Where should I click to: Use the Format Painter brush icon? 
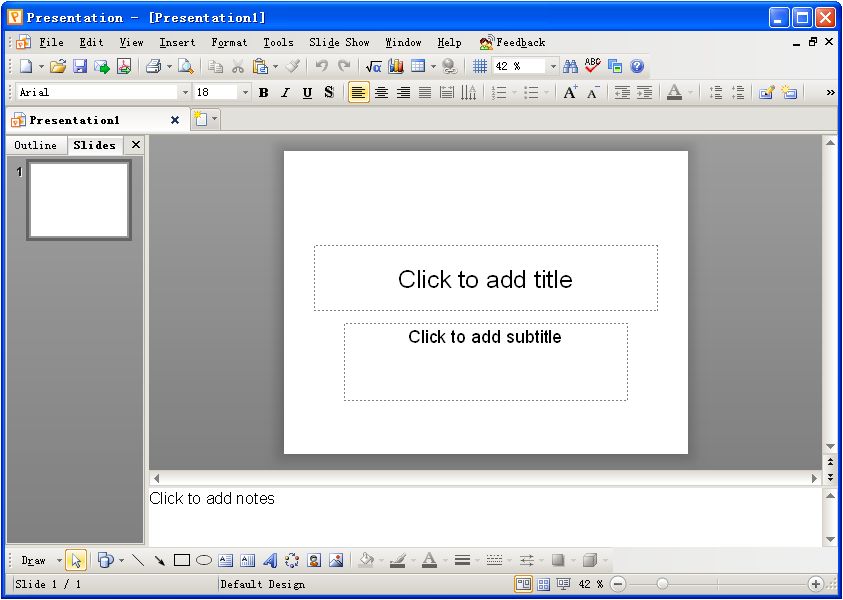click(x=292, y=66)
